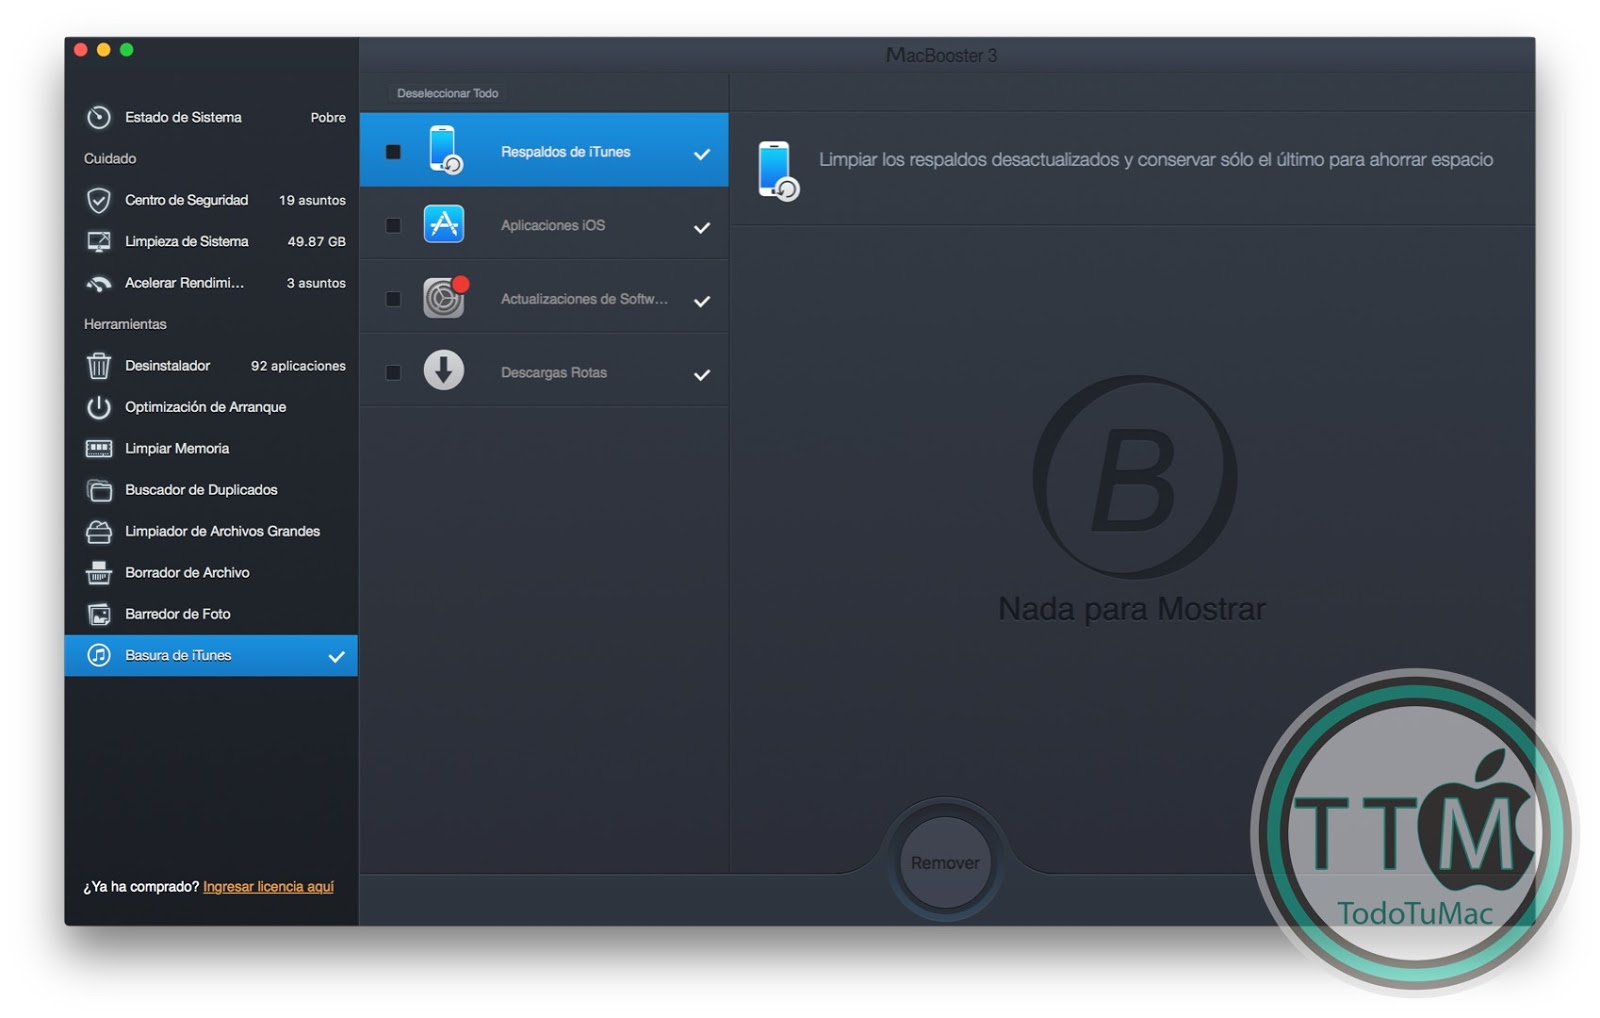Viewport: 1600px width, 1018px height.
Task: Click the Limpiador de Archivos Grandes icon
Action: pyautogui.click(x=98, y=532)
